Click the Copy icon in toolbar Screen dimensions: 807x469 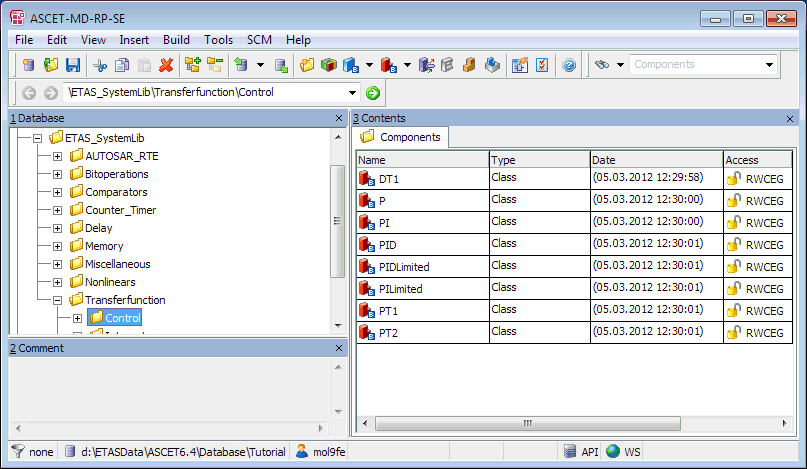pos(122,65)
